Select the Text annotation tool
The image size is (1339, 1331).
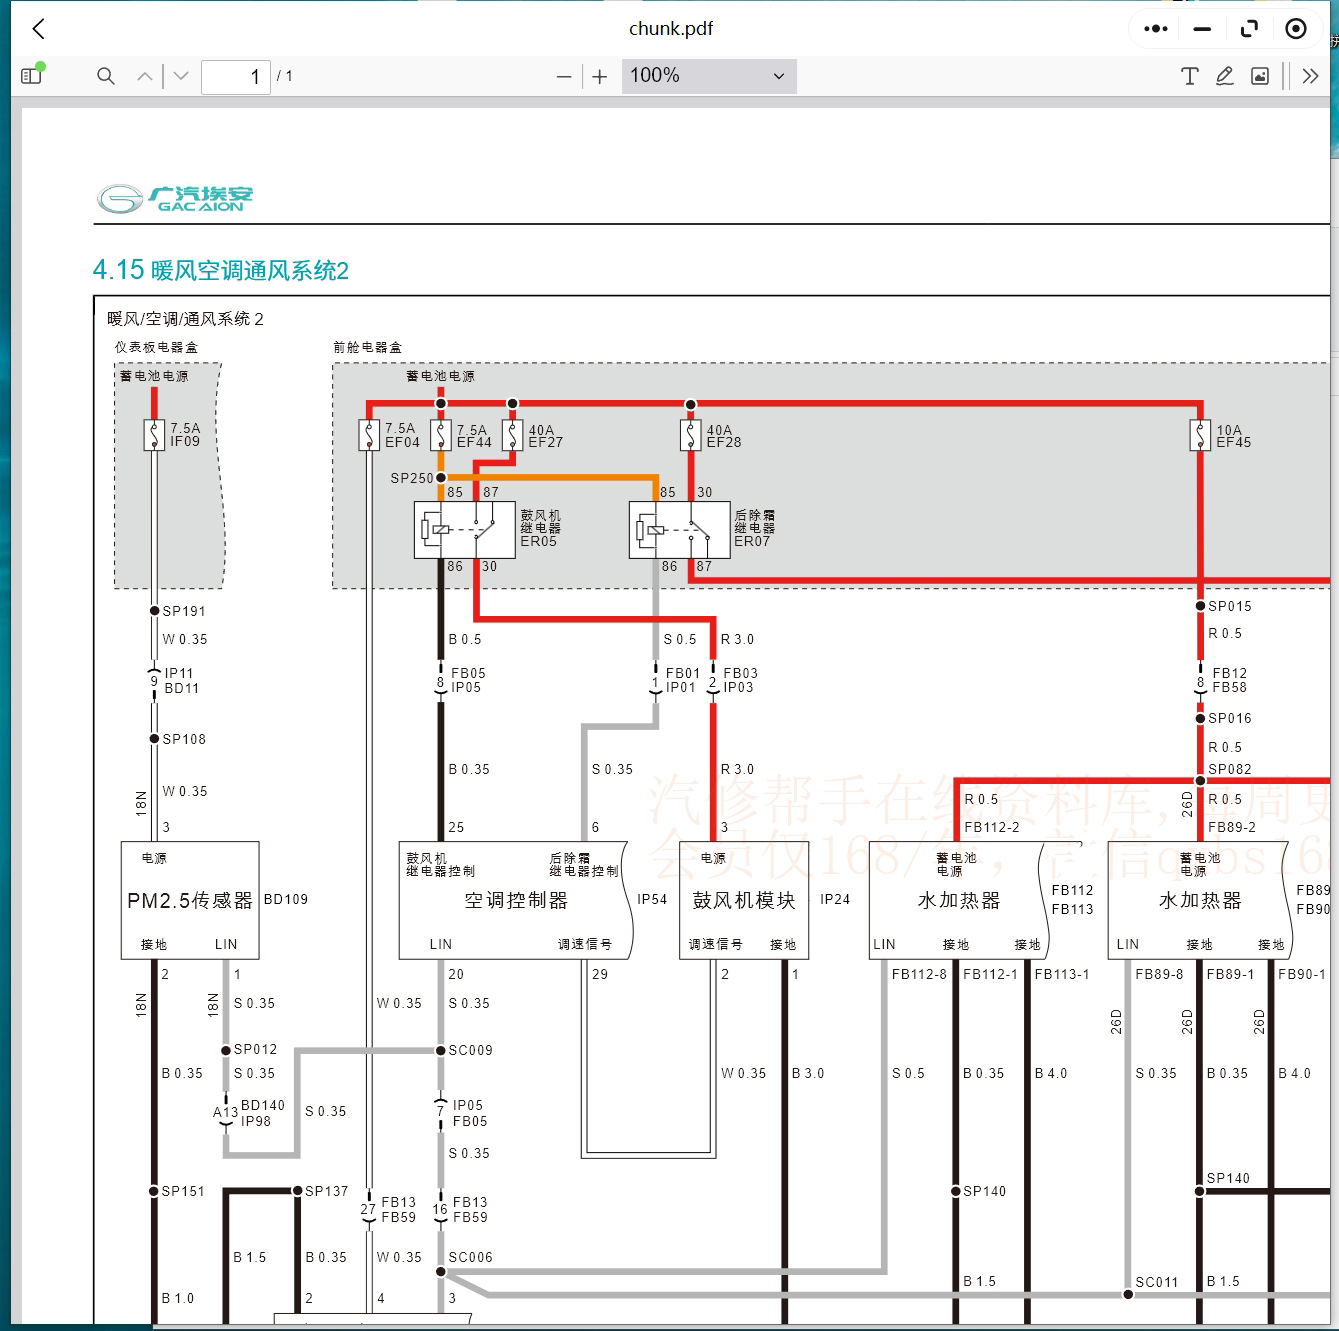[x=1189, y=75]
